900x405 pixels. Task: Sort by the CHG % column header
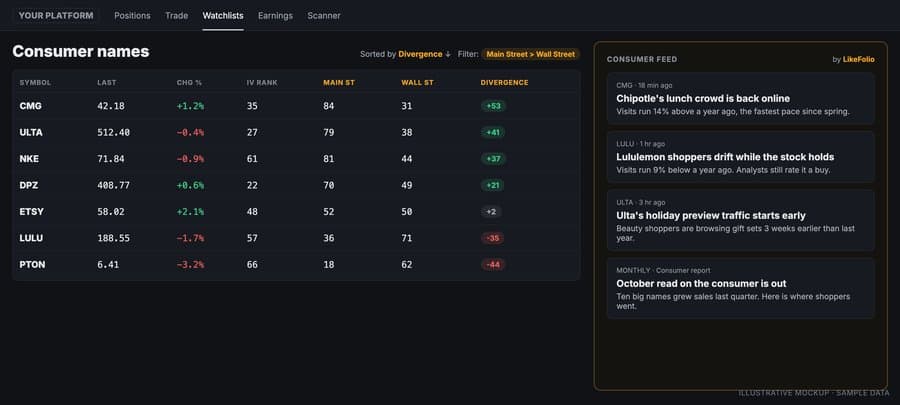click(x=189, y=83)
